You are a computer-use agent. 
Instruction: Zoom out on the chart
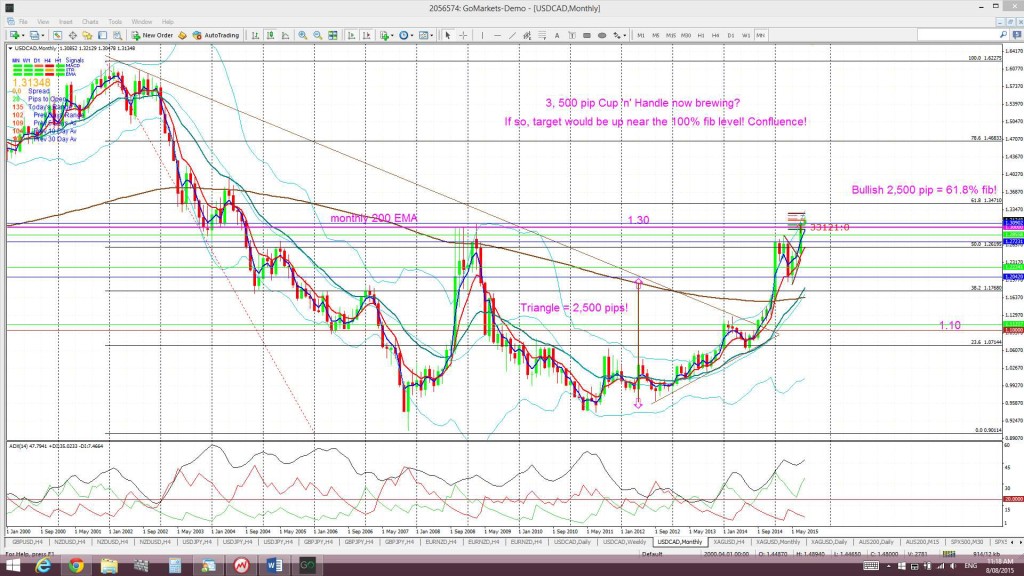click(317, 35)
